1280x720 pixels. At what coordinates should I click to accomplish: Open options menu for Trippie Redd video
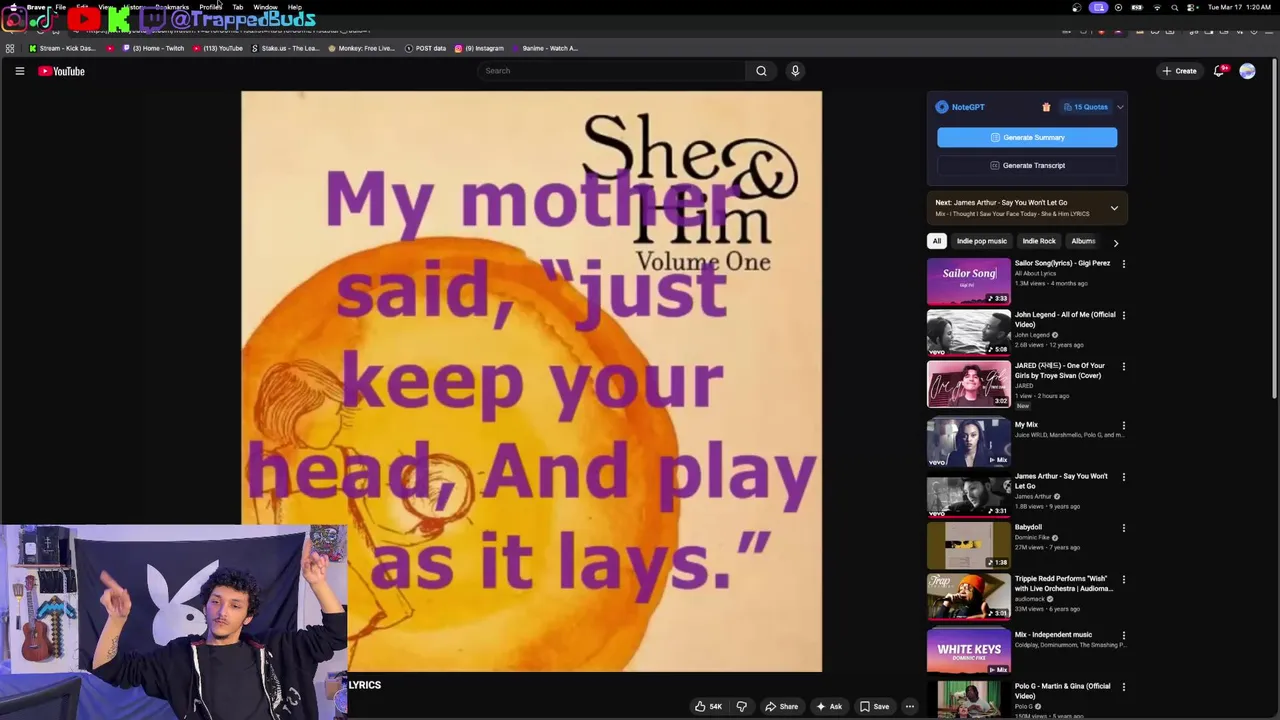pos(1123,580)
